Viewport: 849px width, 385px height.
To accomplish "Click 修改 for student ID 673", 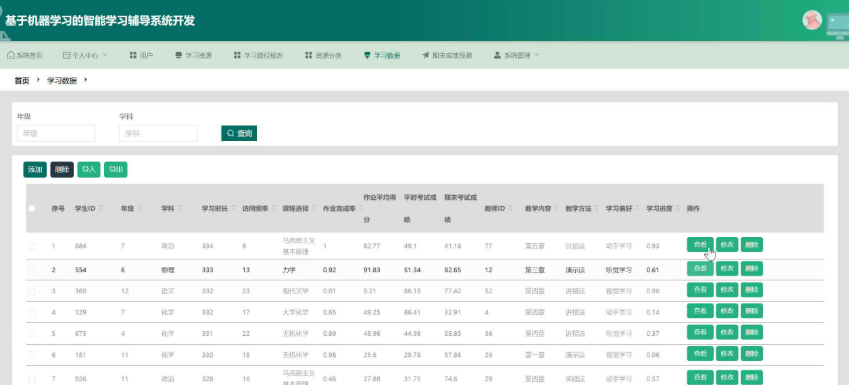I will tap(727, 332).
